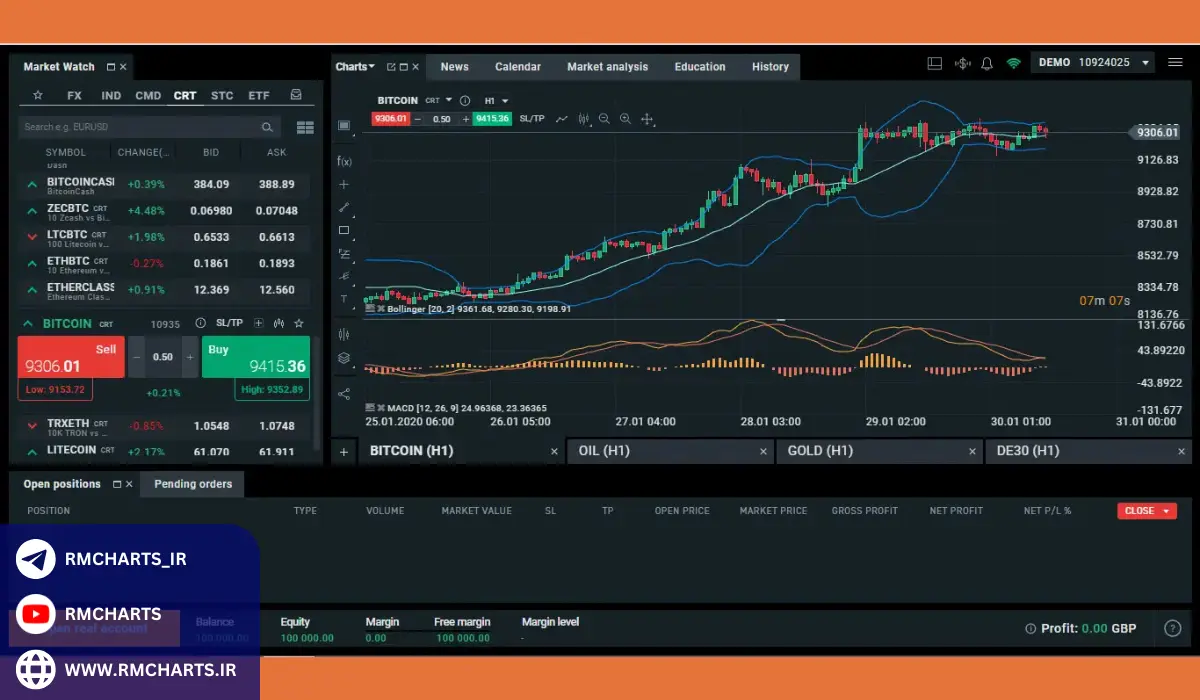The height and width of the screenshot is (700, 1200).
Task: Open the H1 timeframe dropdown
Action: (497, 101)
